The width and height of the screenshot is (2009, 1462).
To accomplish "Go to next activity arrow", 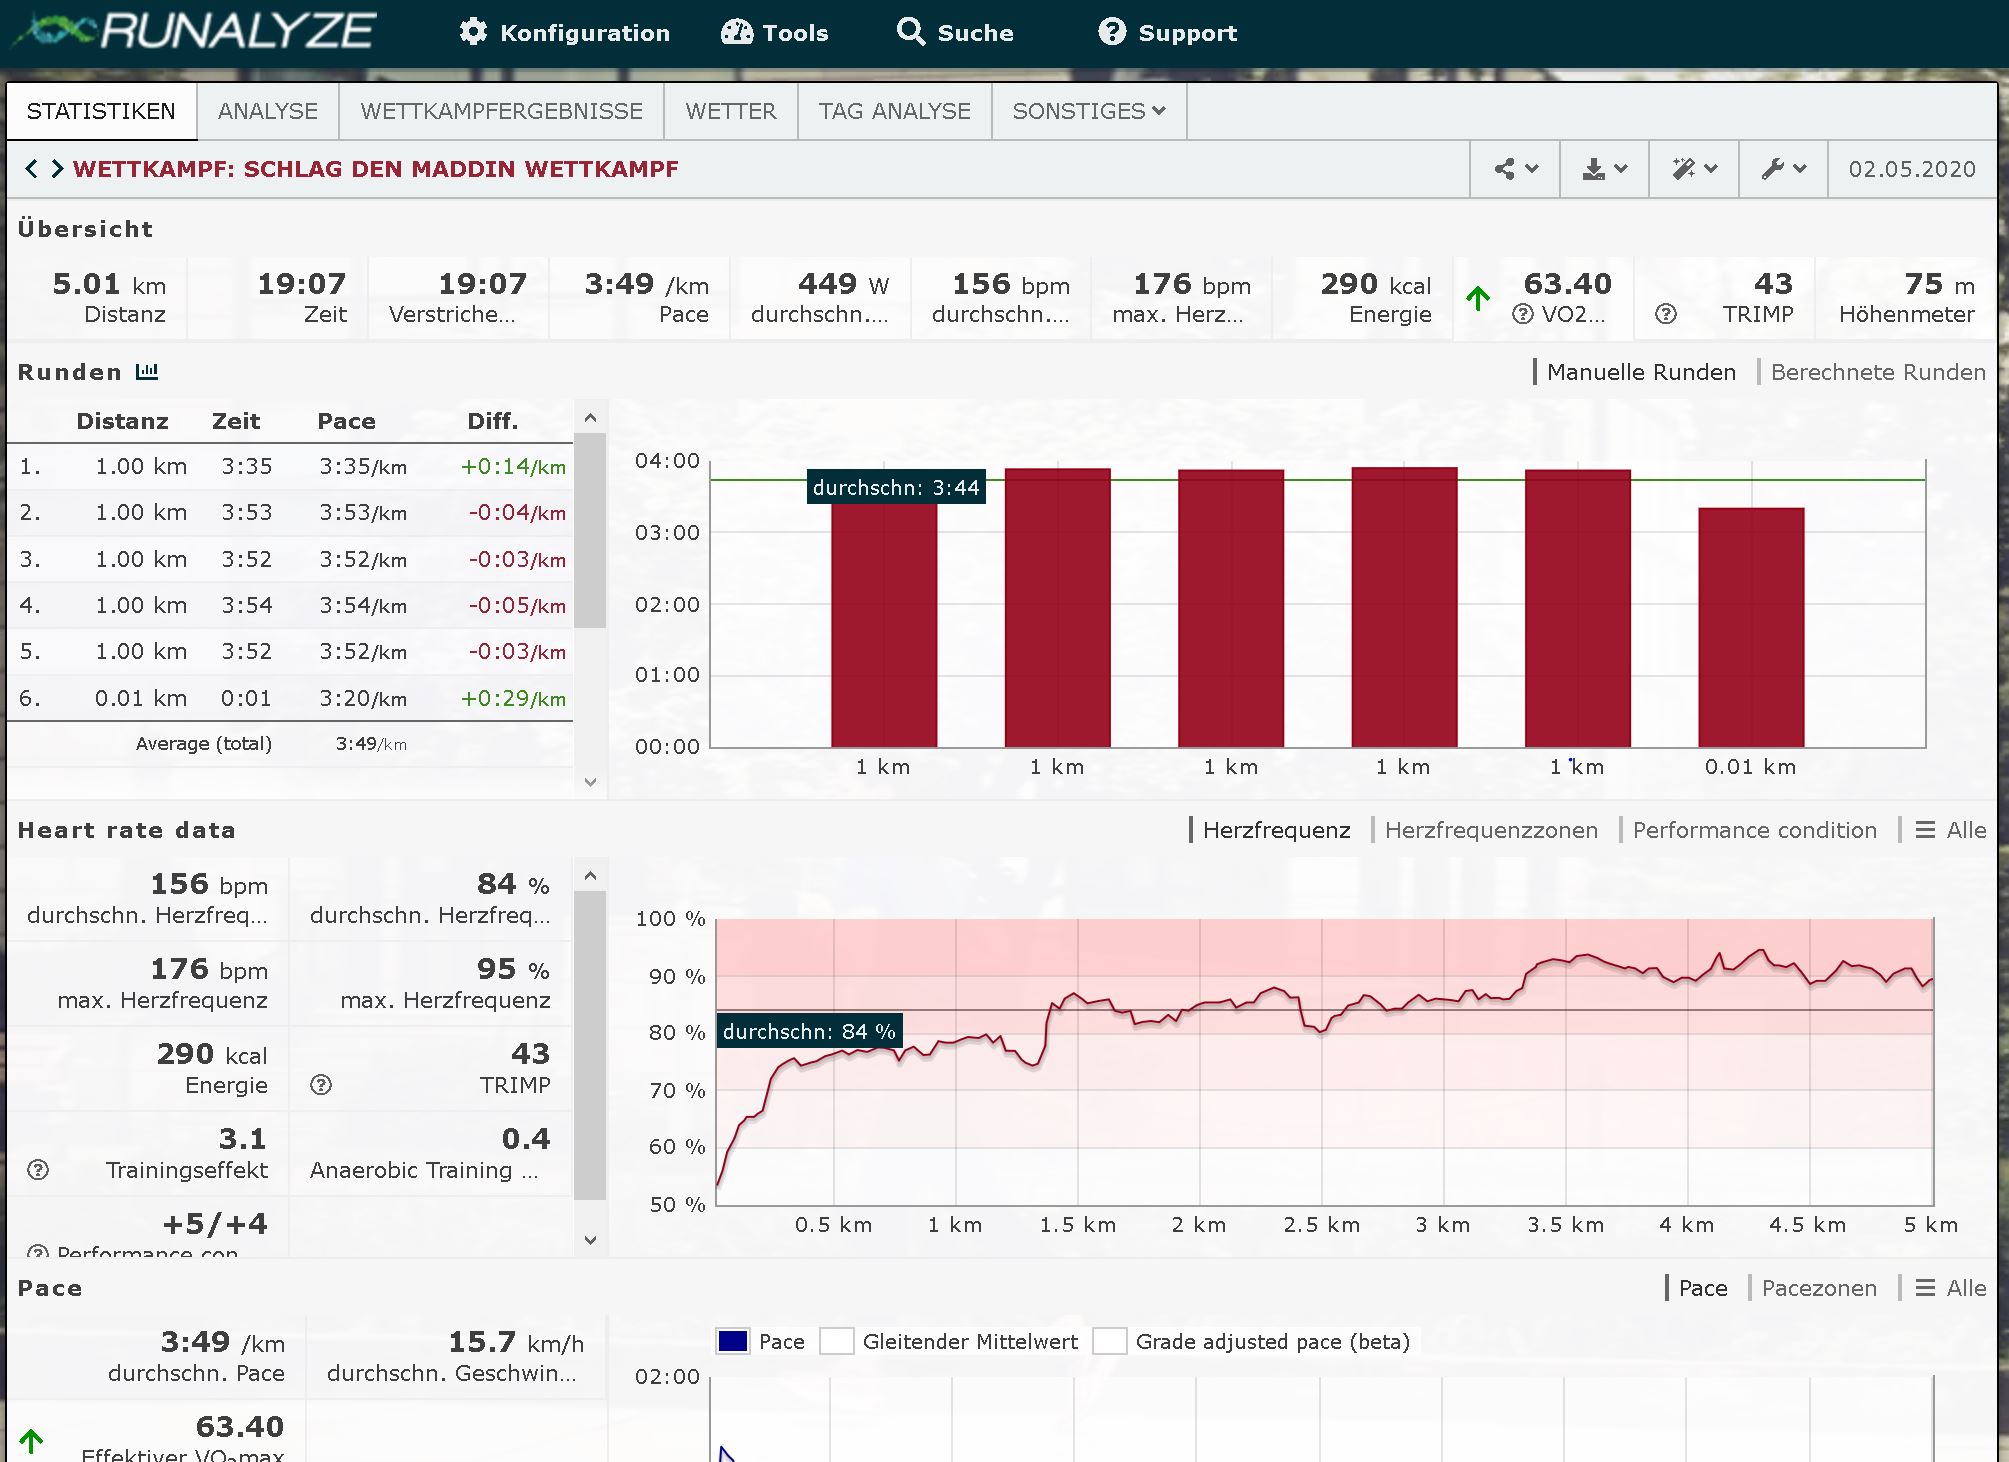I will (x=58, y=169).
